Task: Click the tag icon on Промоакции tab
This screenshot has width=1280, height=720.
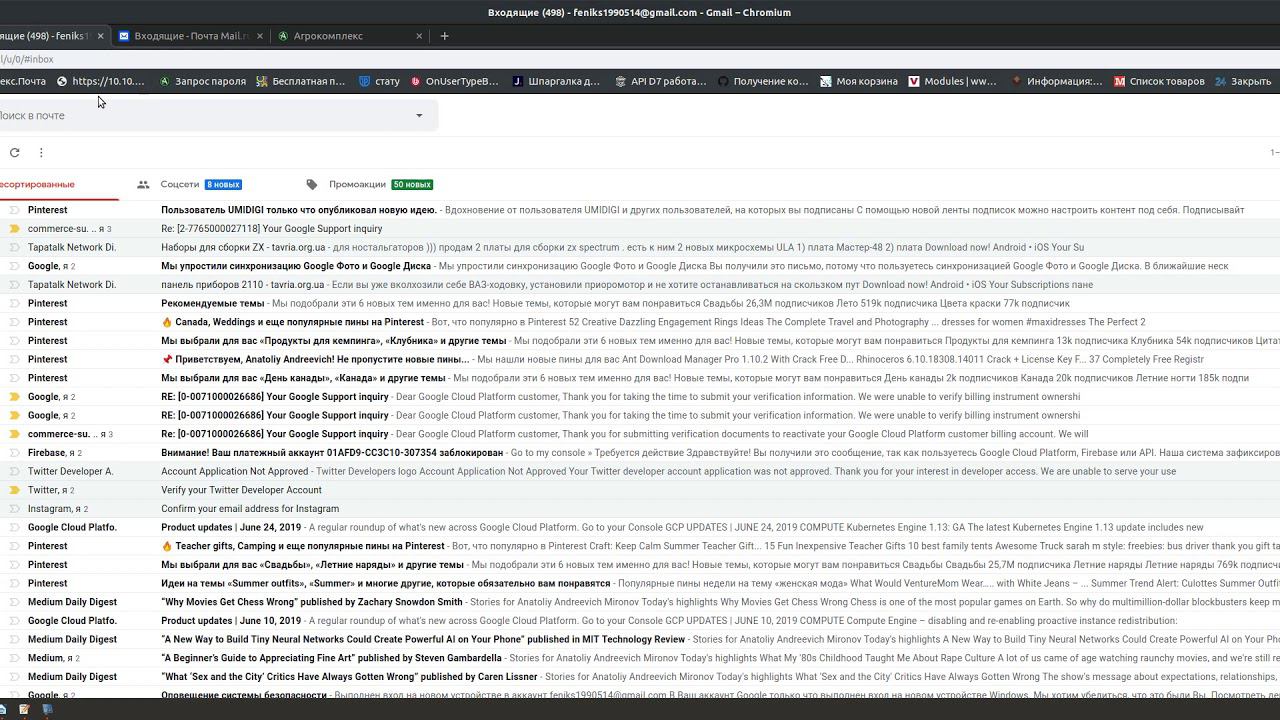Action: (312, 185)
